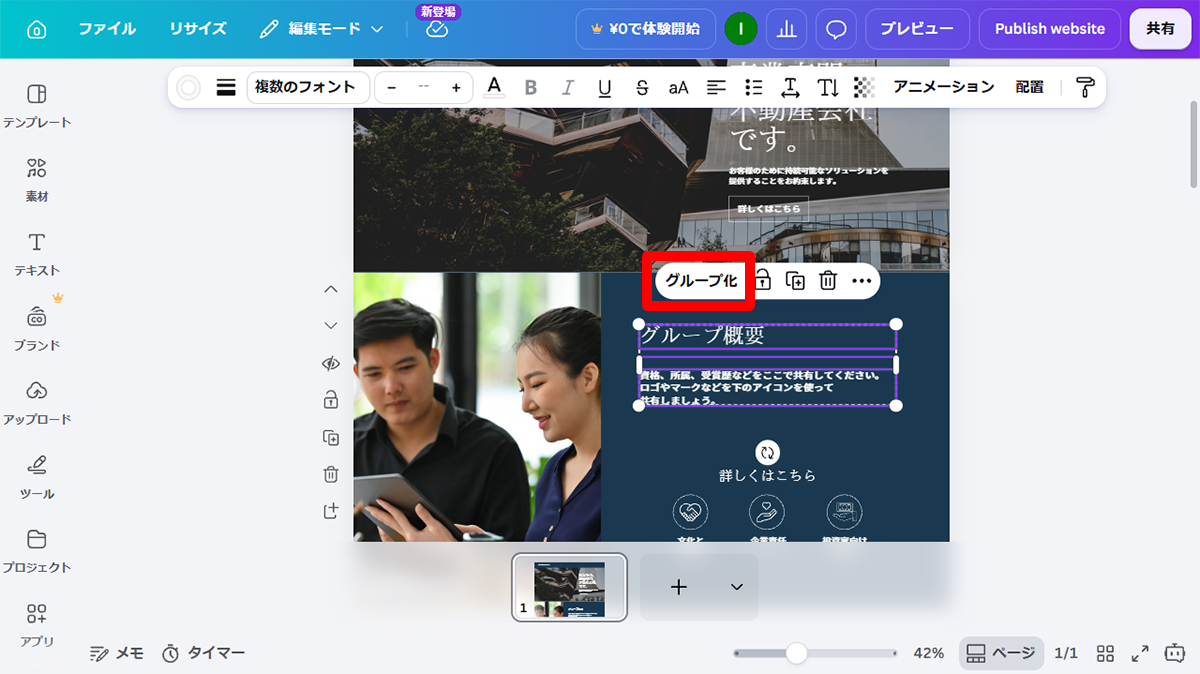Click ¥0で体験開始 button
The height and width of the screenshot is (674, 1200).
[646, 29]
